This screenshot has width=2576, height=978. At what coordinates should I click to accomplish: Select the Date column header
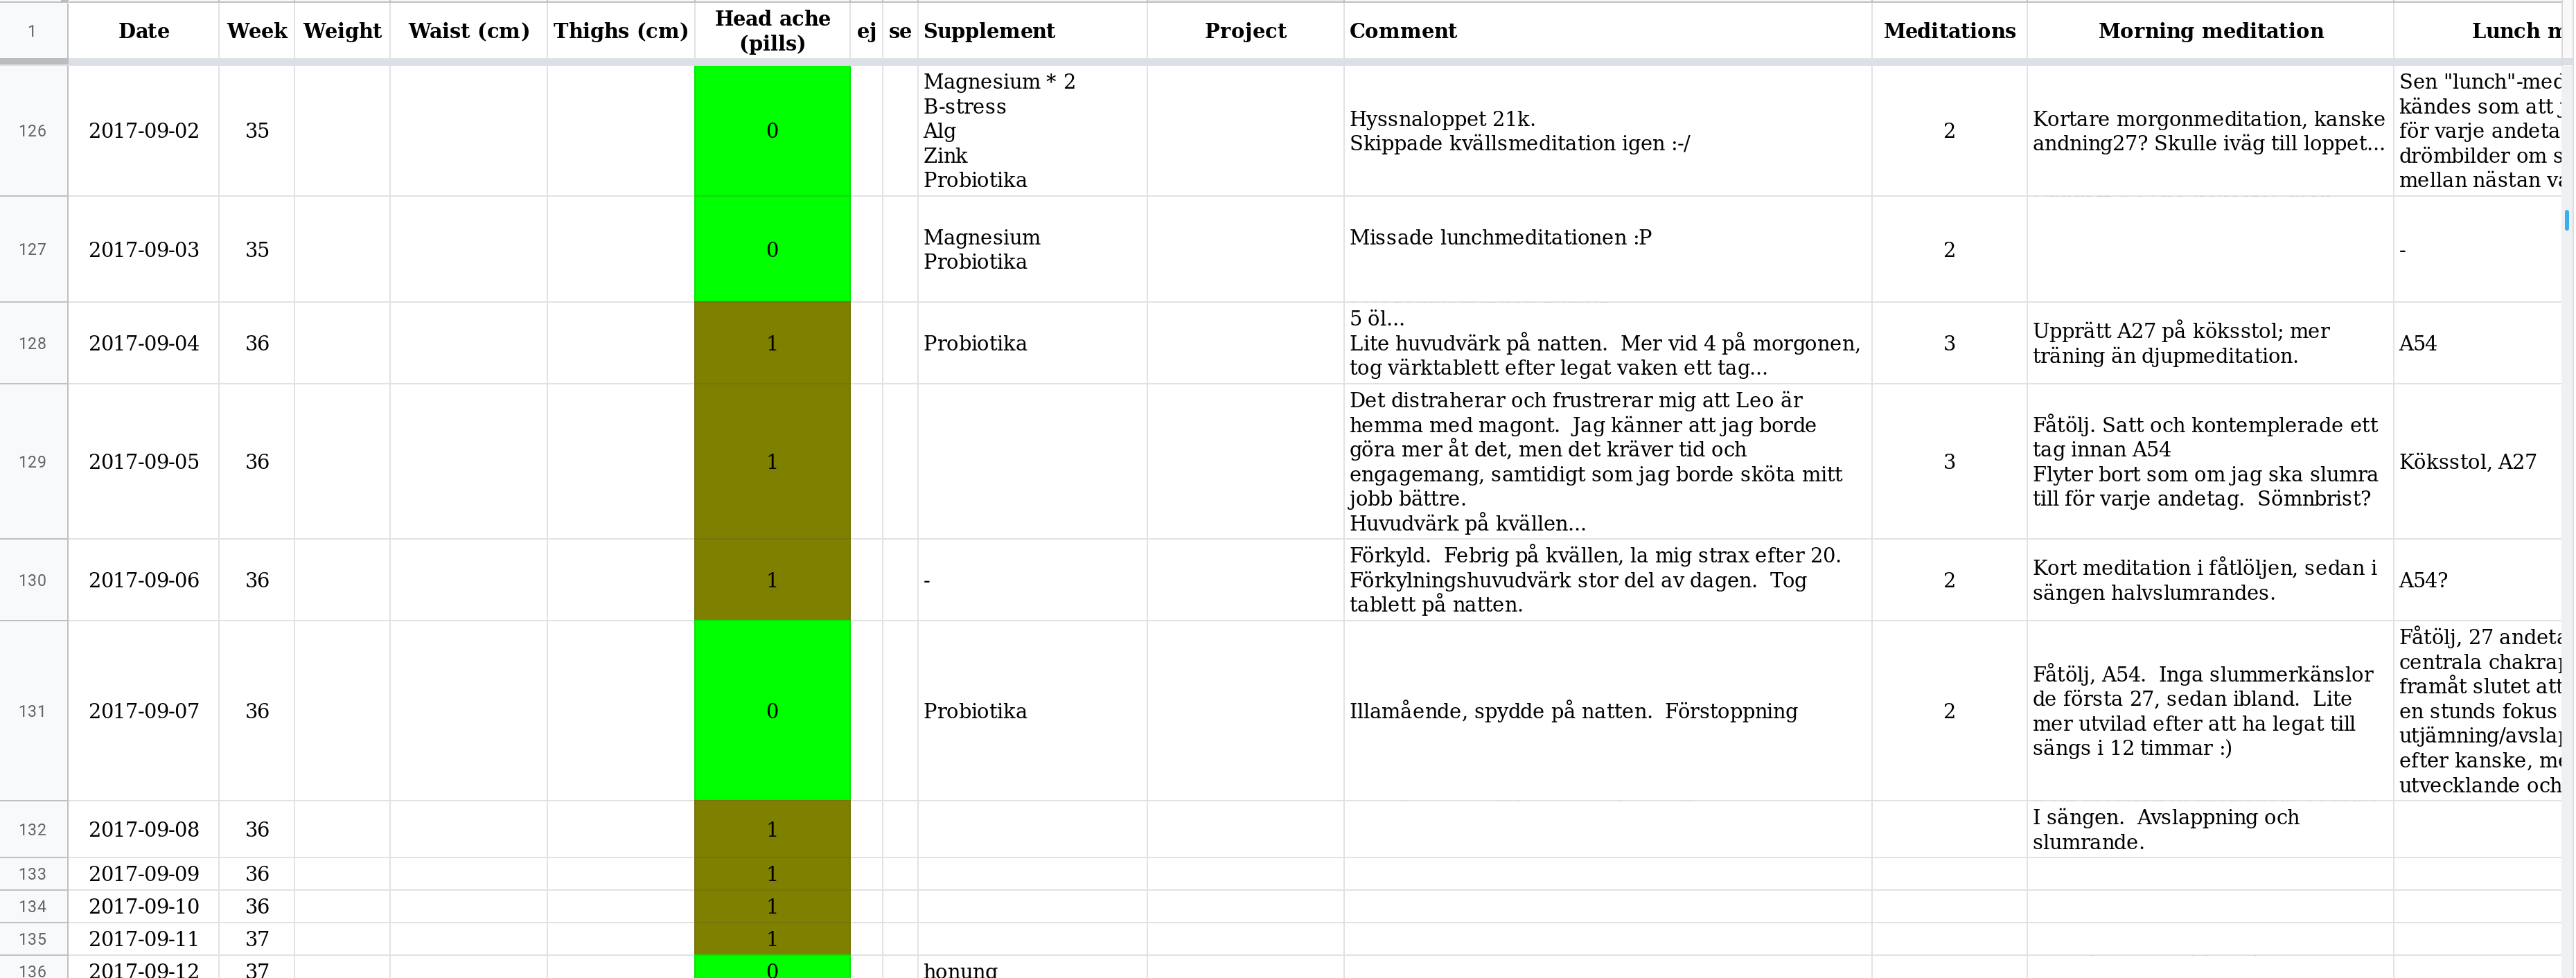(x=144, y=31)
